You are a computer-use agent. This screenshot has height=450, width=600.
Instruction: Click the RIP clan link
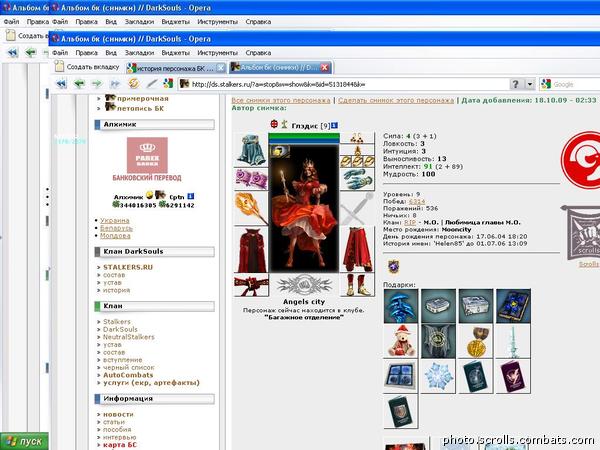410,222
